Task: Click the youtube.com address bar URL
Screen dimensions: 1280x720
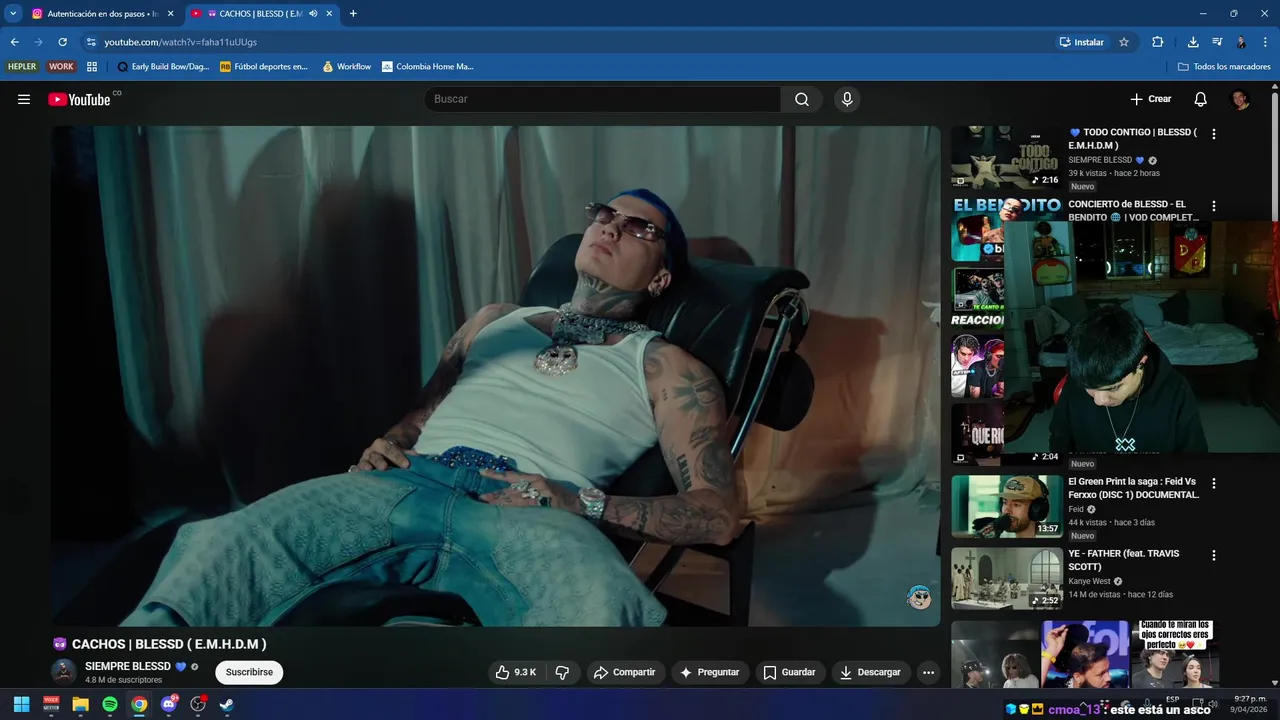Action: (181, 42)
